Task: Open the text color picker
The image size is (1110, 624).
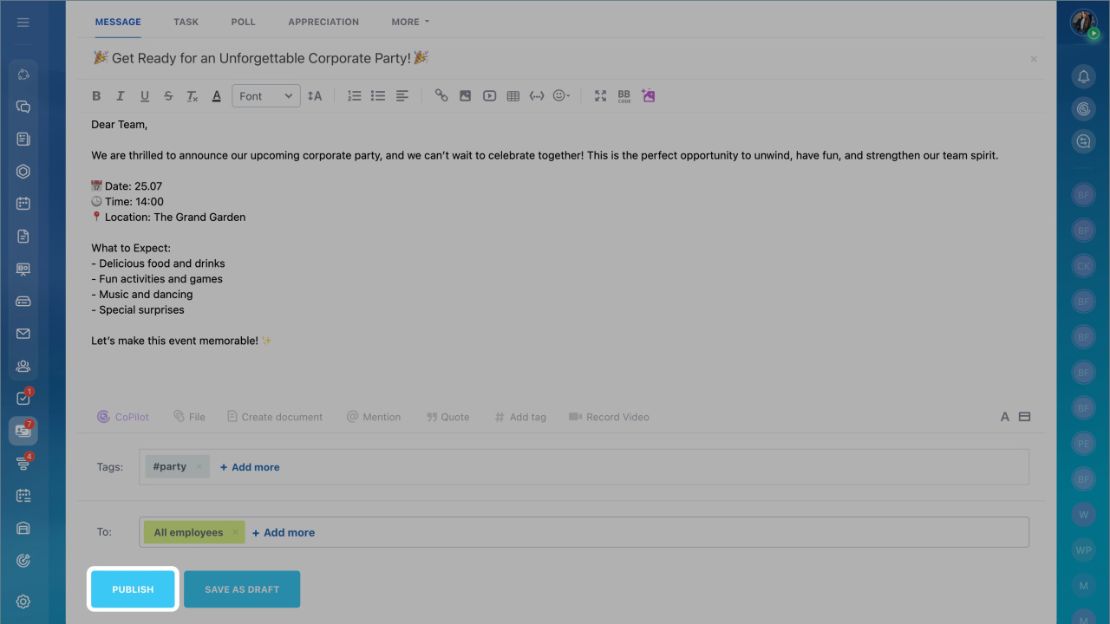Action: [x=217, y=96]
